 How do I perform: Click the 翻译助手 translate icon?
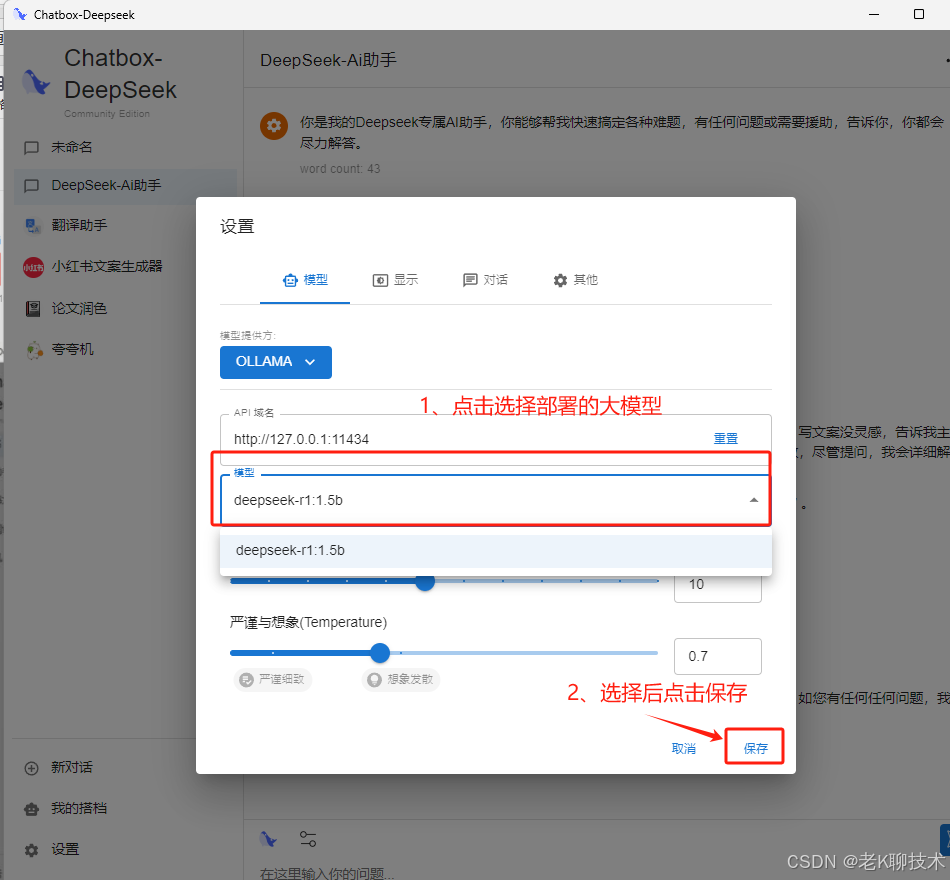[x=33, y=226]
